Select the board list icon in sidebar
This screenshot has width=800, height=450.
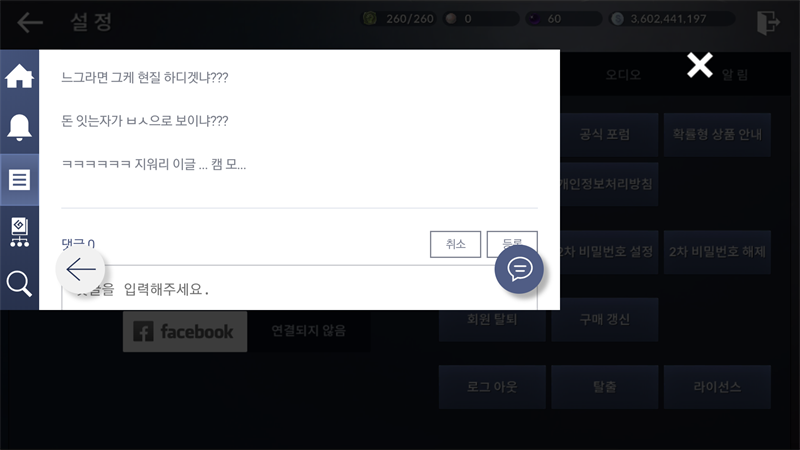coord(19,180)
